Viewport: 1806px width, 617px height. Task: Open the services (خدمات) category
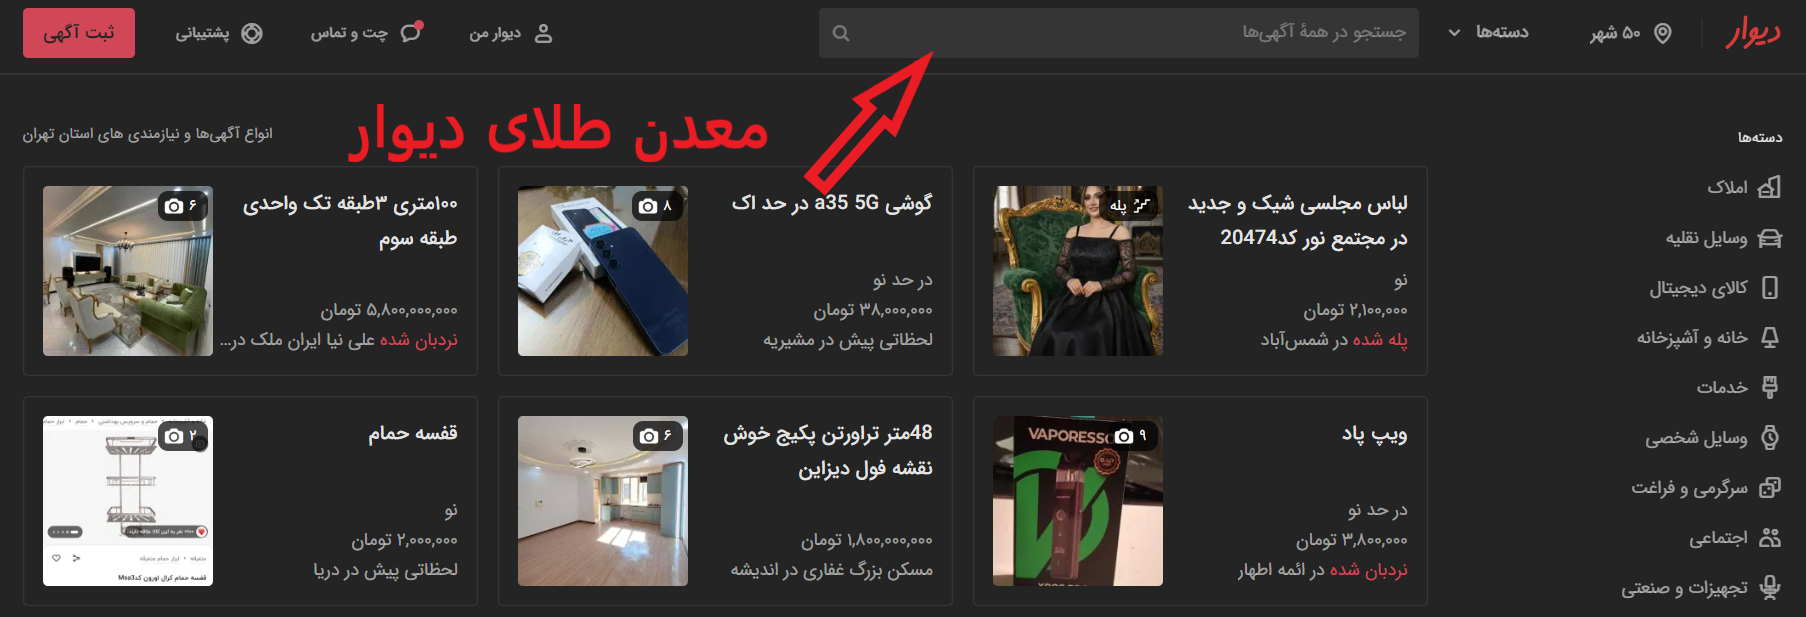point(1722,387)
